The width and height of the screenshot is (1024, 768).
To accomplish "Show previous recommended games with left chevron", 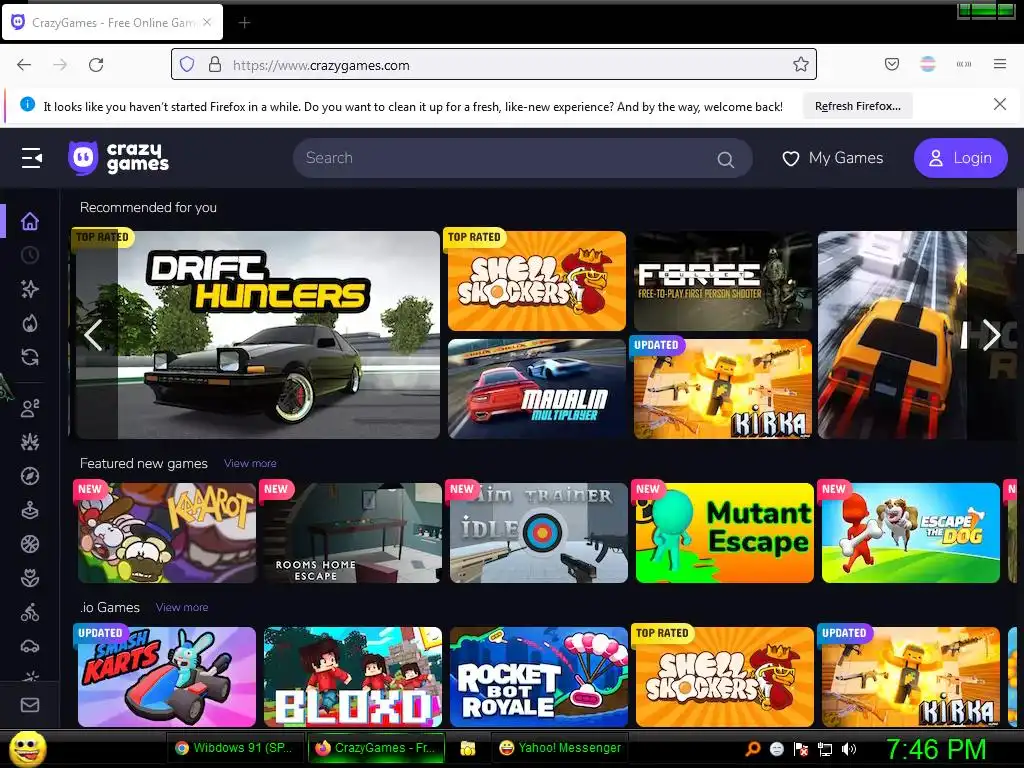I will pos(93,335).
